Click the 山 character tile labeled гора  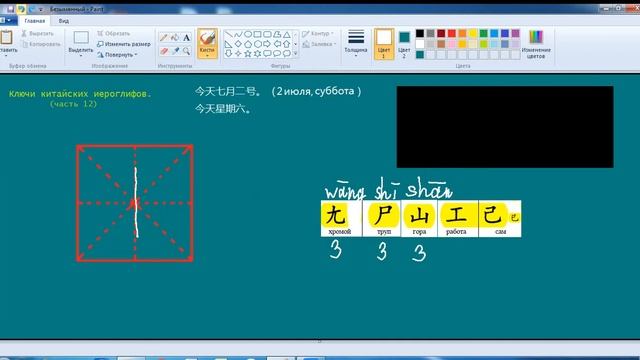click(x=419, y=218)
